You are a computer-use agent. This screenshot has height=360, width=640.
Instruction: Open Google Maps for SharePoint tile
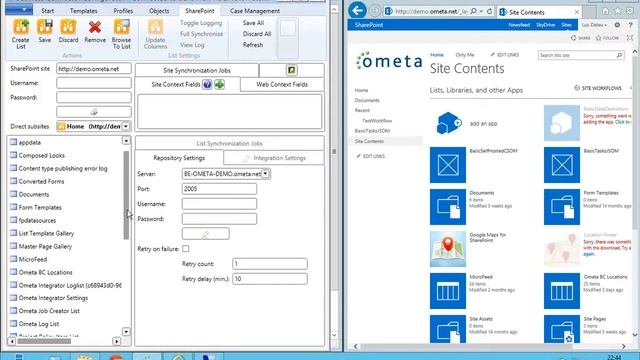pos(448,249)
